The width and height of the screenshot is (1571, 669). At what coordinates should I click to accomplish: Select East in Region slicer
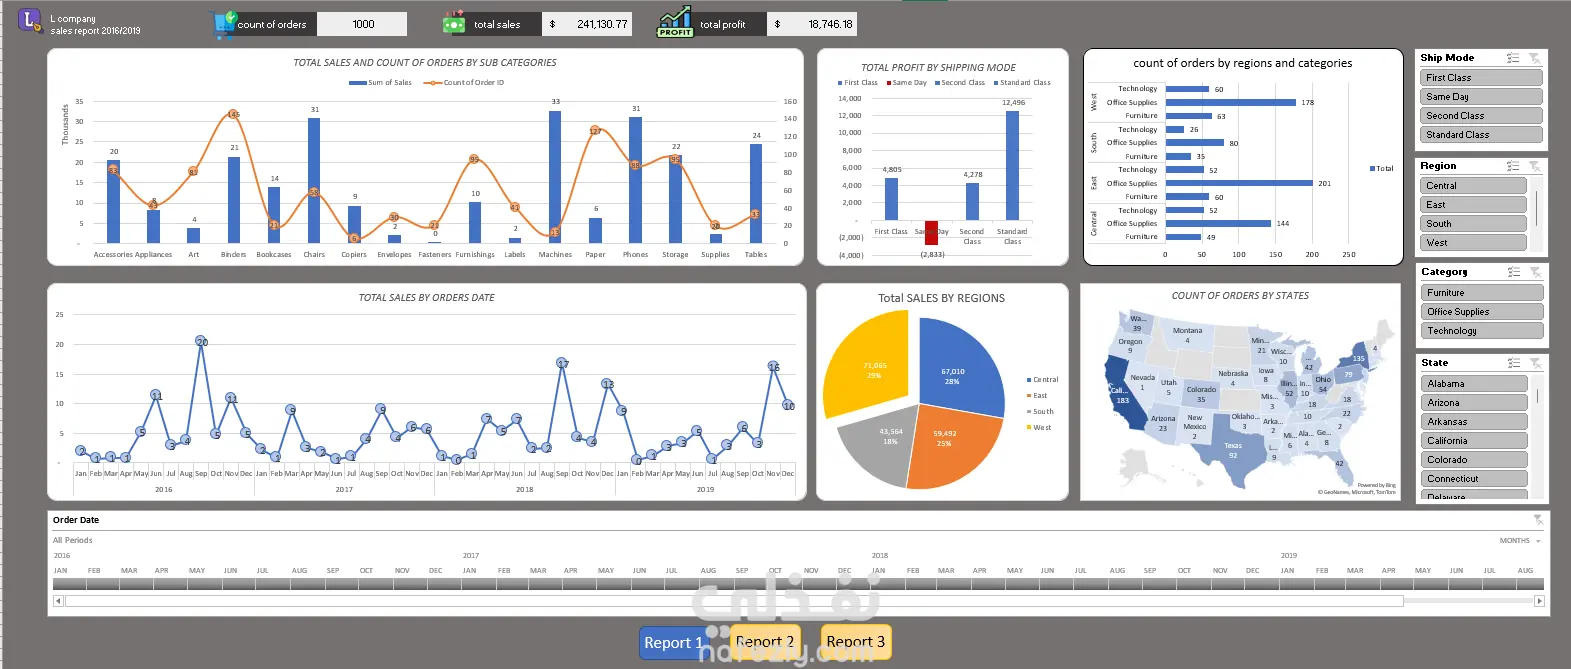(x=1474, y=205)
